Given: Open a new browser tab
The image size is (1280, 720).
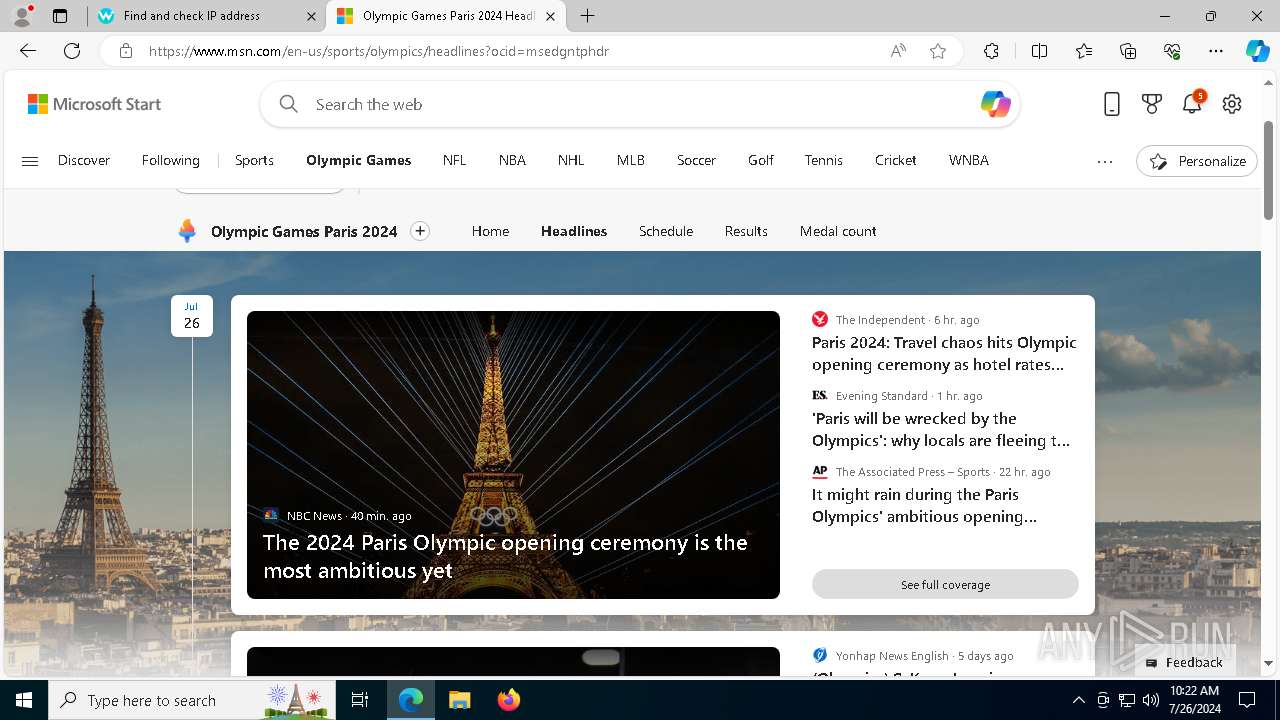Looking at the screenshot, I should click(x=588, y=16).
